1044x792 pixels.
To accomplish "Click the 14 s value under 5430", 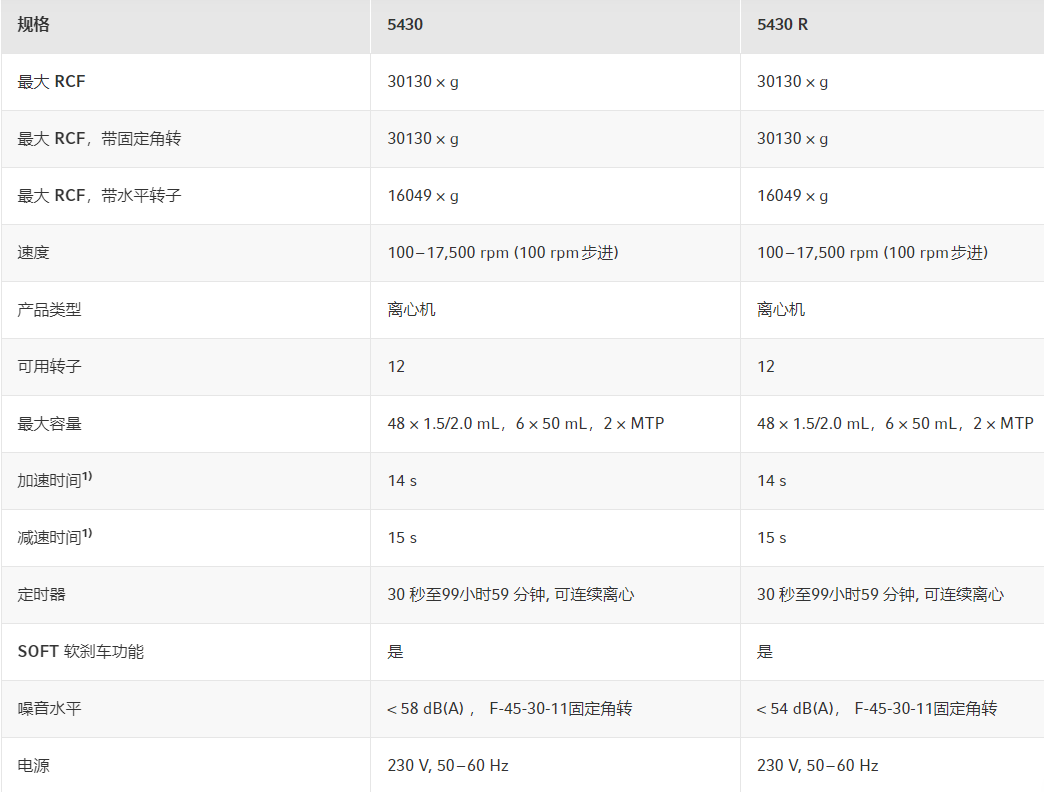I will point(402,481).
